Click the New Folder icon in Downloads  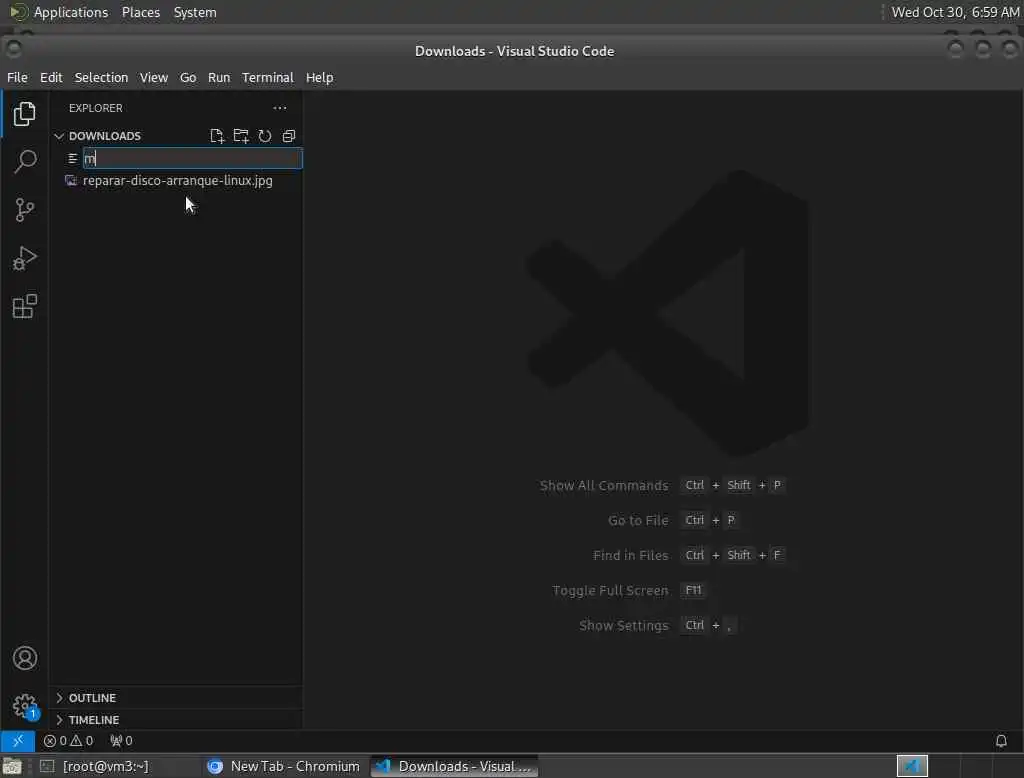(x=241, y=136)
